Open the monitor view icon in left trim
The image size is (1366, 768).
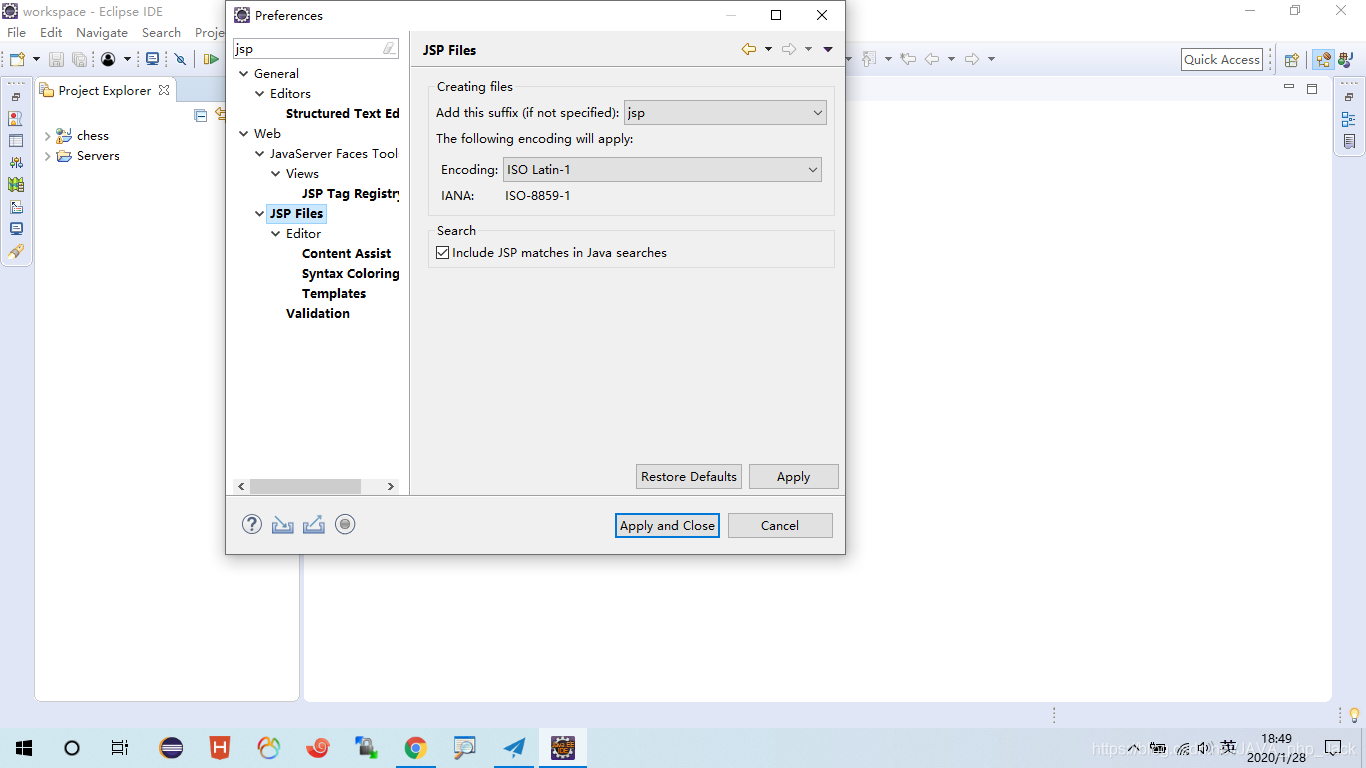click(x=16, y=229)
